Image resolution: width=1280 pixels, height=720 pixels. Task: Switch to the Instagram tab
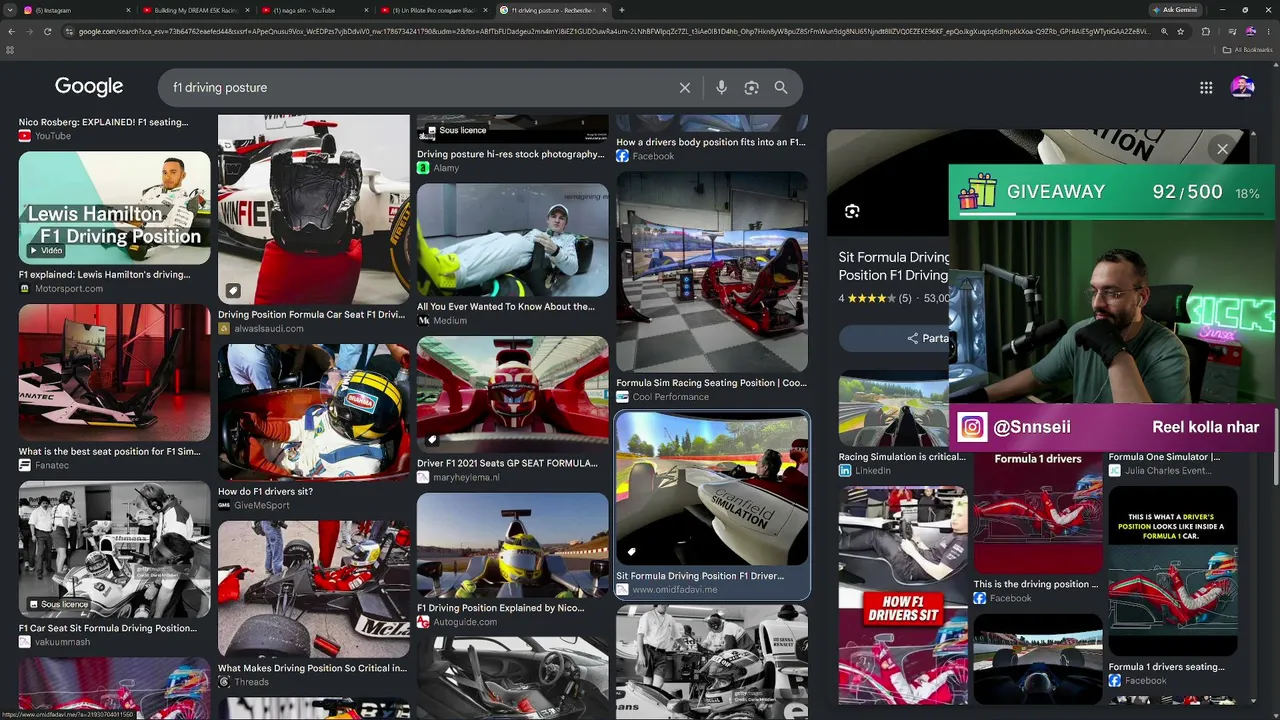78,10
